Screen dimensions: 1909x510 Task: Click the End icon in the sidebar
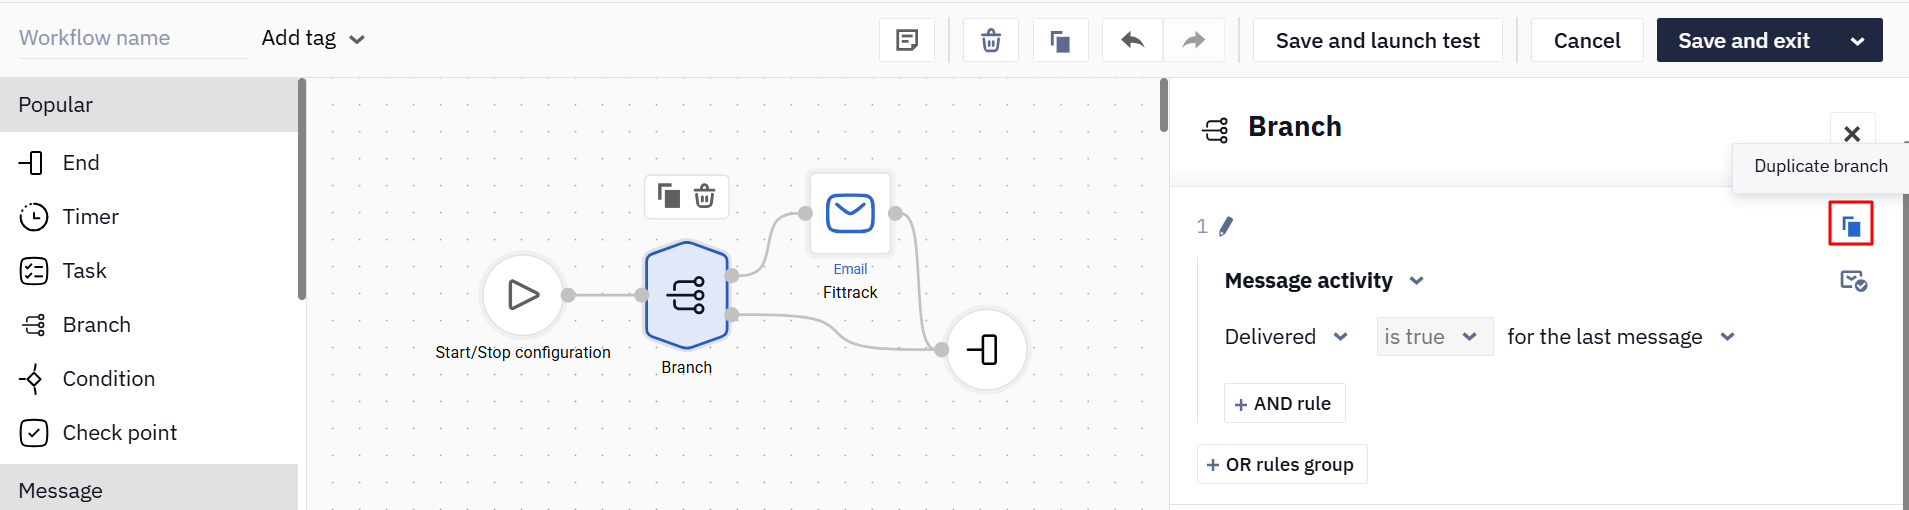pos(32,162)
